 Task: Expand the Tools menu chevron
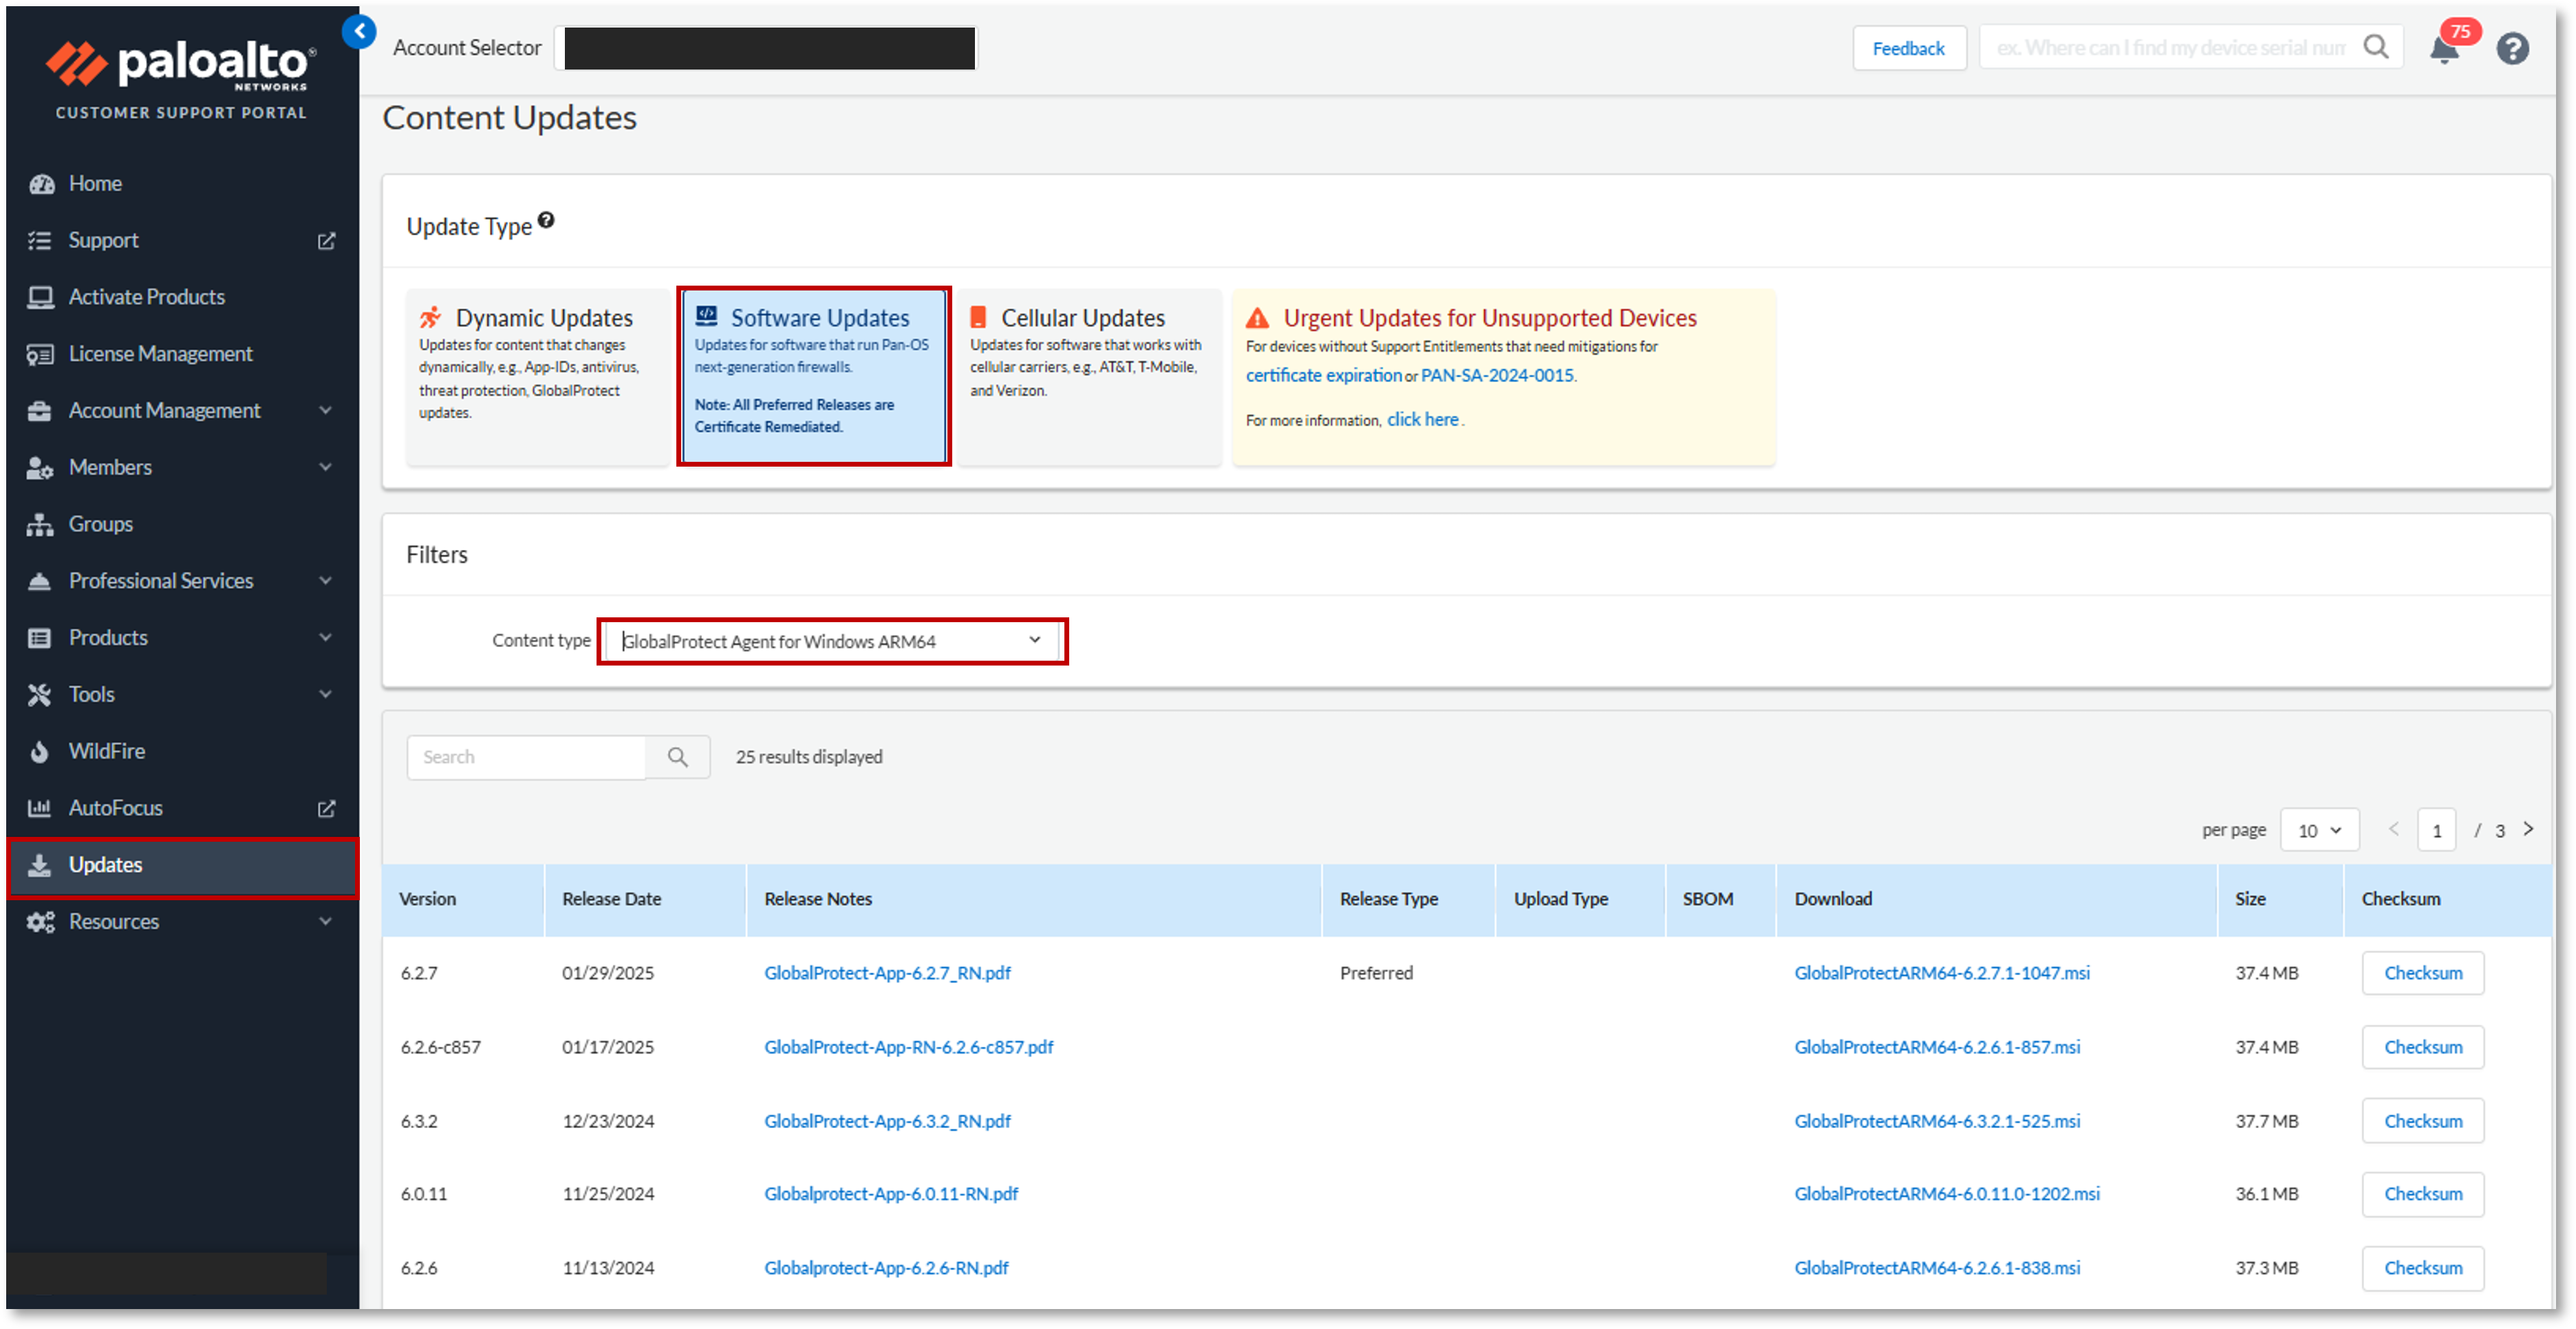click(x=325, y=695)
